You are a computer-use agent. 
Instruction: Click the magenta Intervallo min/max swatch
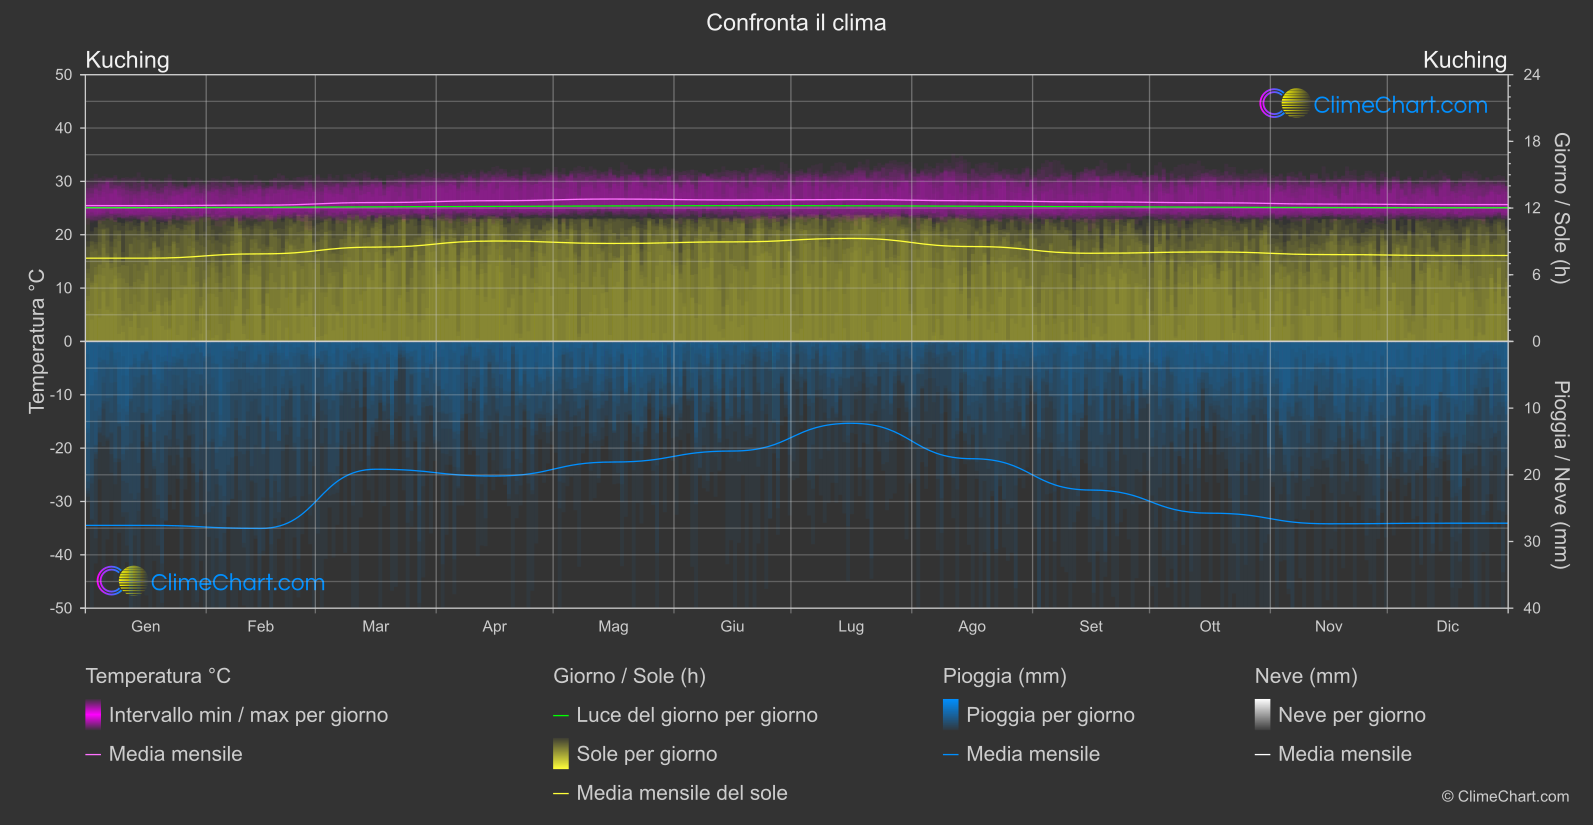pos(93,715)
